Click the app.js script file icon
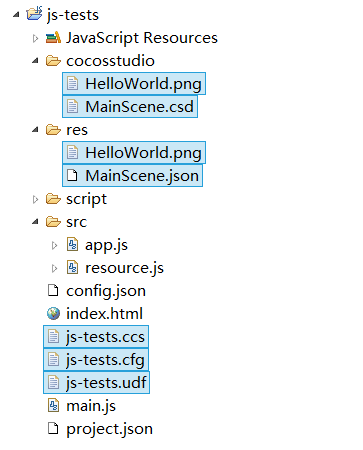 tap(72, 244)
